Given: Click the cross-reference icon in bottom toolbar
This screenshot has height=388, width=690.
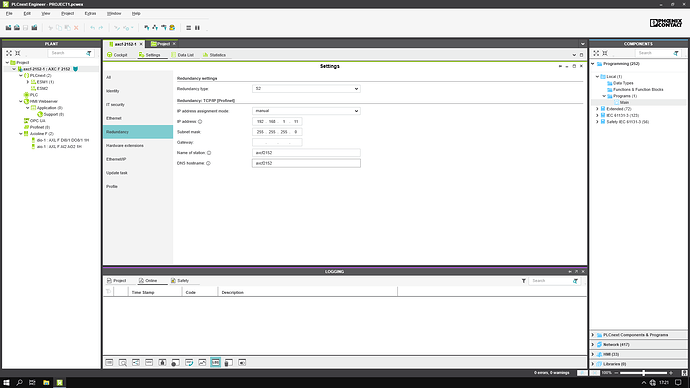Looking at the screenshot, I should coord(136,362).
